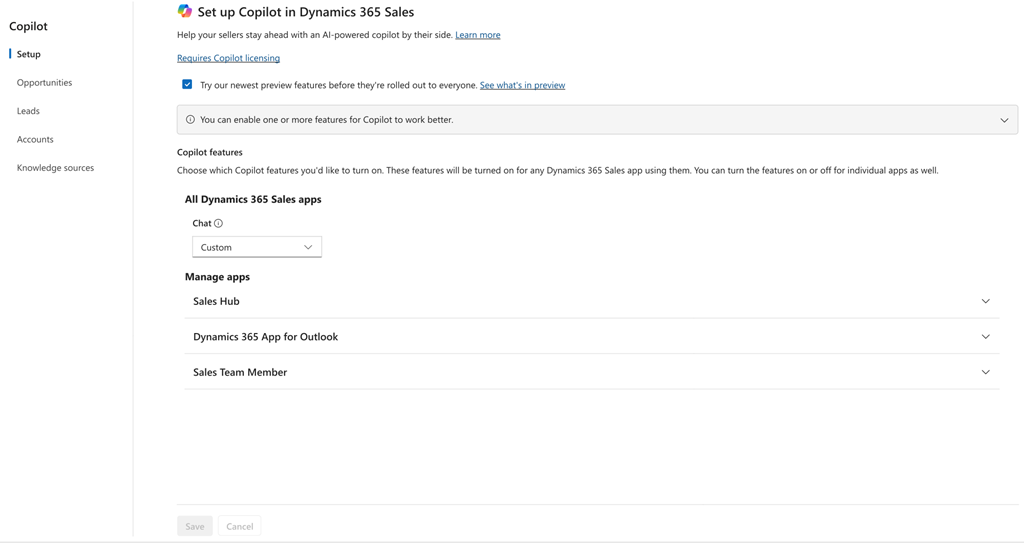This screenshot has width=1024, height=543.
Task: Click the info icon in the features banner
Action: (x=190, y=120)
